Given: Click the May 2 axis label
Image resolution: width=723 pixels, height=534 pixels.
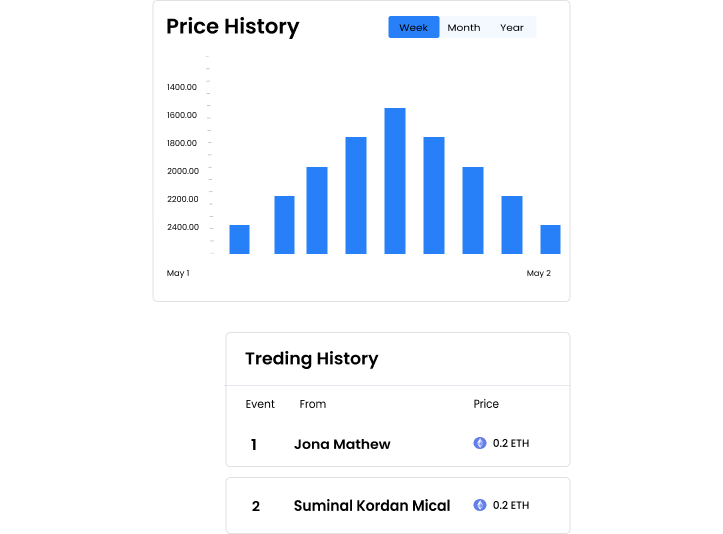Looking at the screenshot, I should pos(539,273).
